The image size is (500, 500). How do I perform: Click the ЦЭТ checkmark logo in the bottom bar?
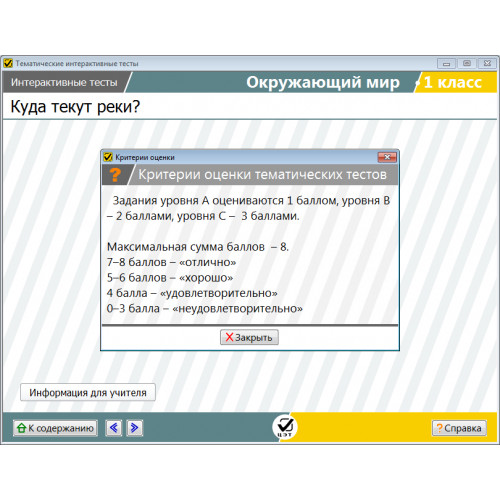tap(285, 426)
